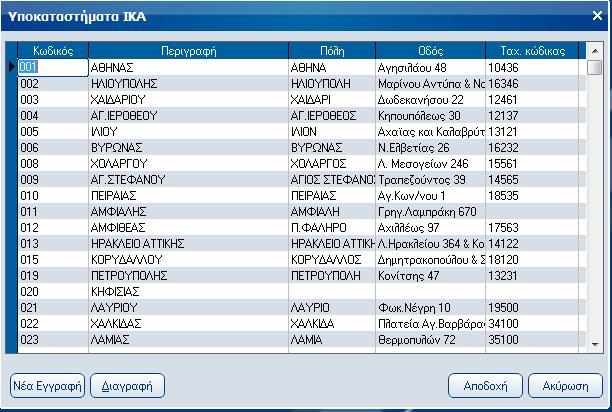Click the street cell Αγησιλάου 48
The image size is (612, 412).
click(431, 67)
